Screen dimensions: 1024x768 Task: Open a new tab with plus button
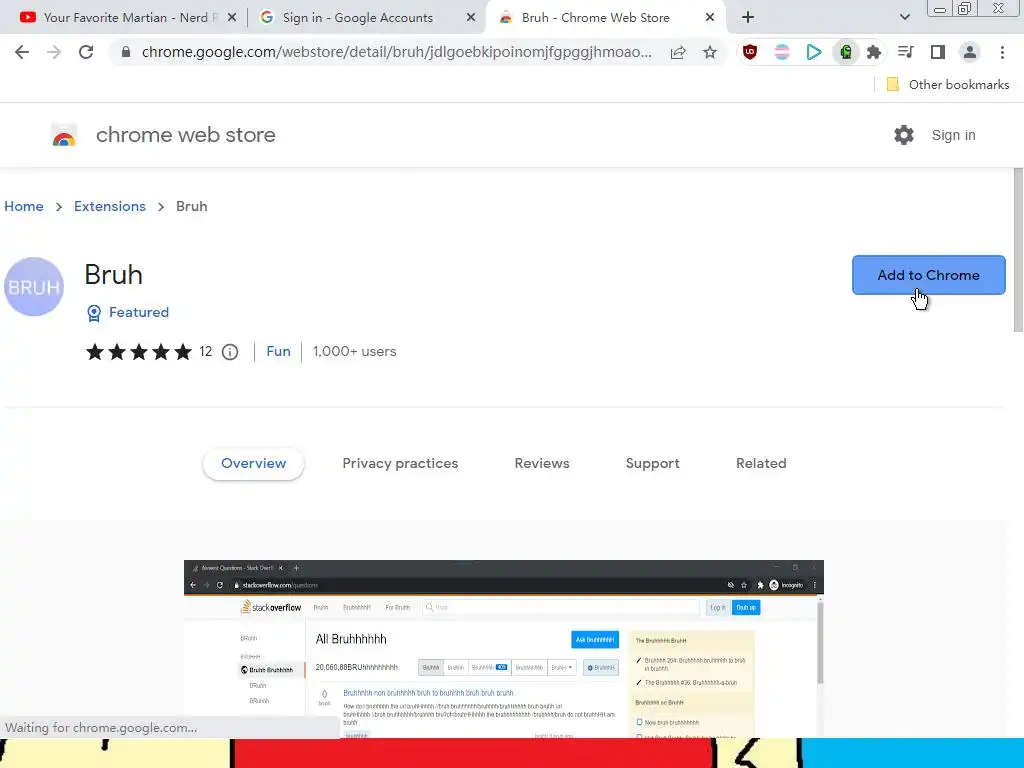[x=748, y=18]
